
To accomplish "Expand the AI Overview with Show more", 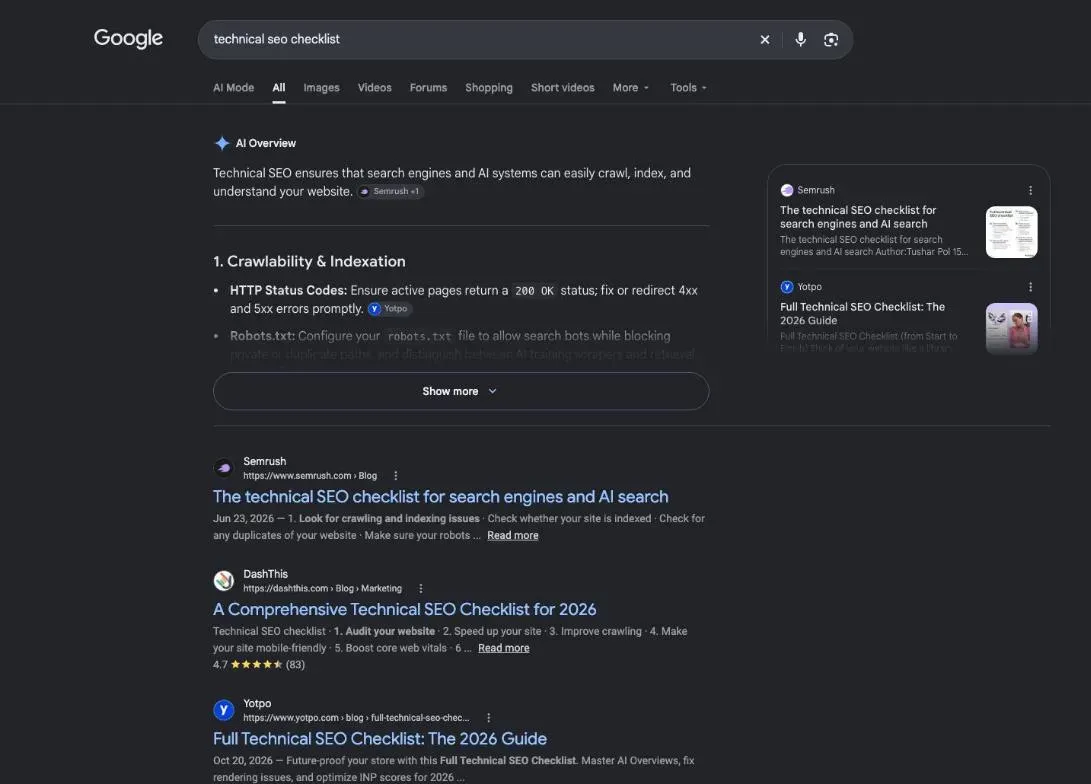I will pyautogui.click(x=461, y=391).
